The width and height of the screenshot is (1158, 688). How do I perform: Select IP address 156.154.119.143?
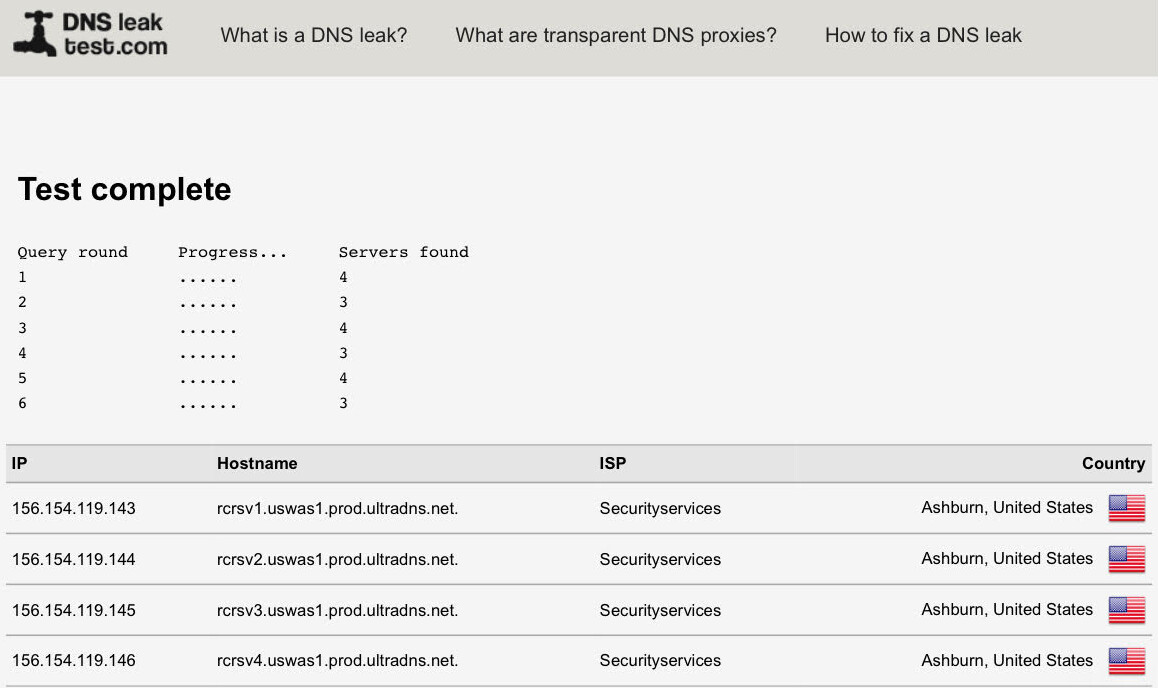pos(74,509)
